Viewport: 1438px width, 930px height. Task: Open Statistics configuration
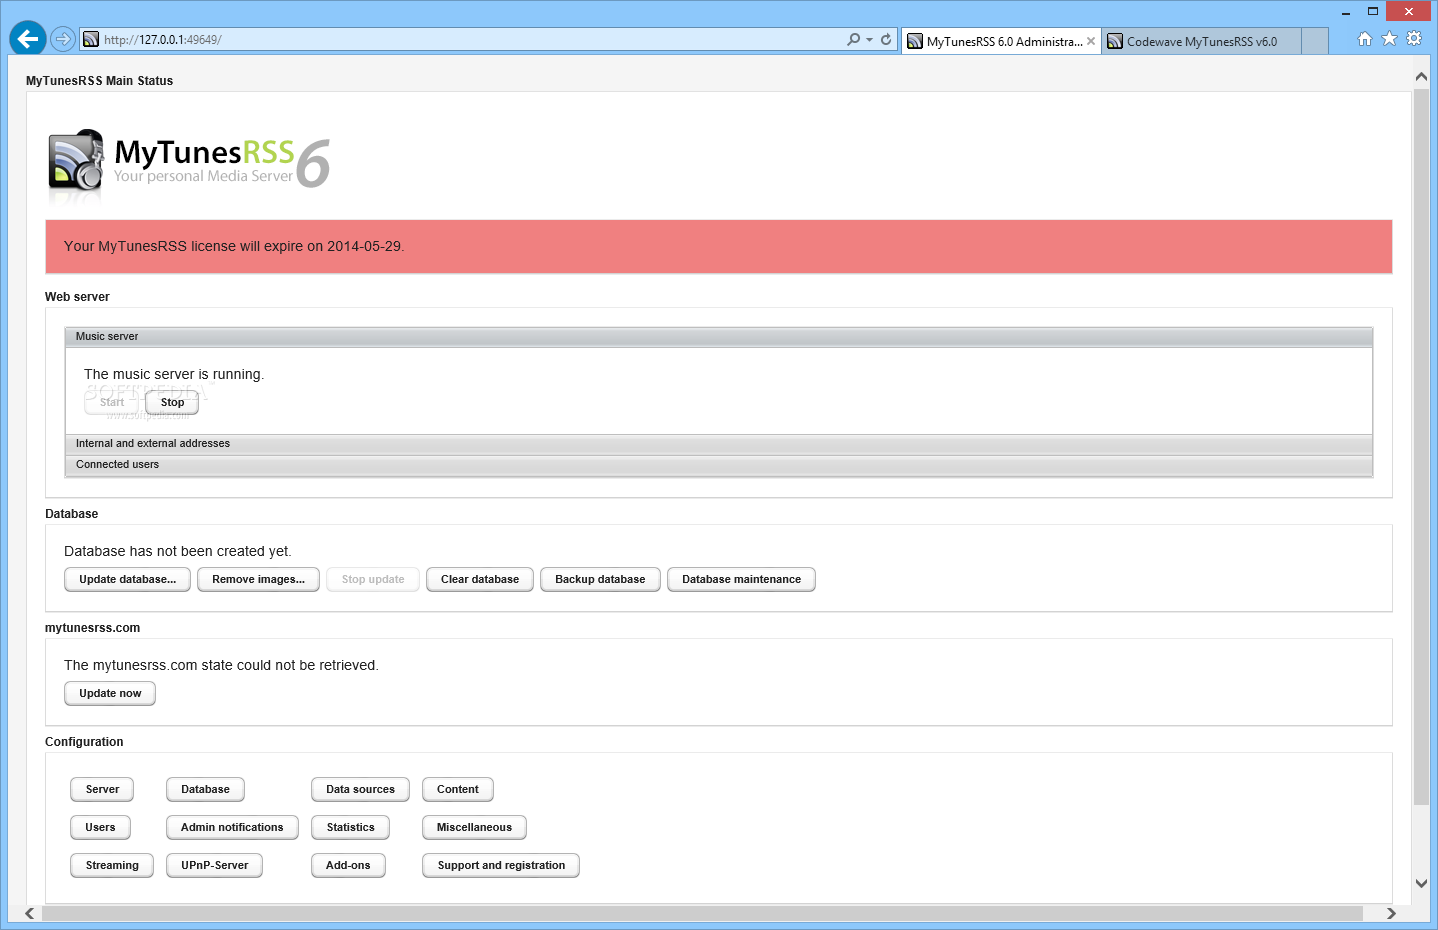coord(350,828)
